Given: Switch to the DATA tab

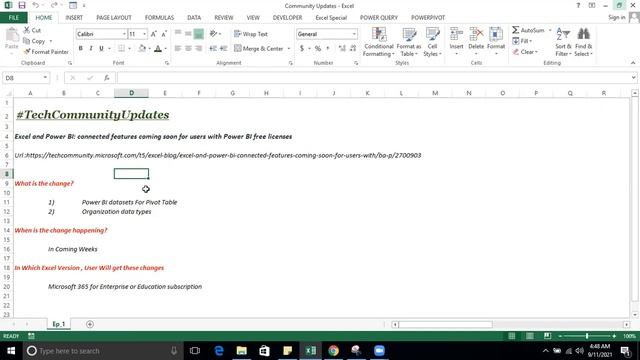Looking at the screenshot, I should tap(194, 18).
